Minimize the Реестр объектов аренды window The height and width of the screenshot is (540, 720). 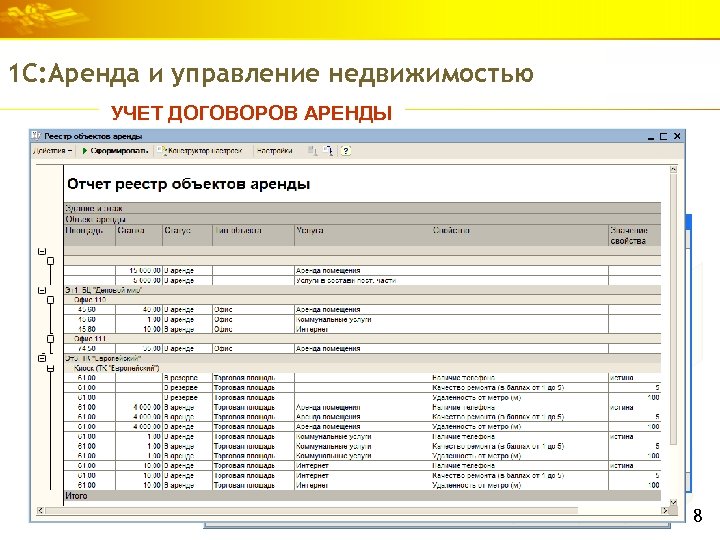coord(651,137)
